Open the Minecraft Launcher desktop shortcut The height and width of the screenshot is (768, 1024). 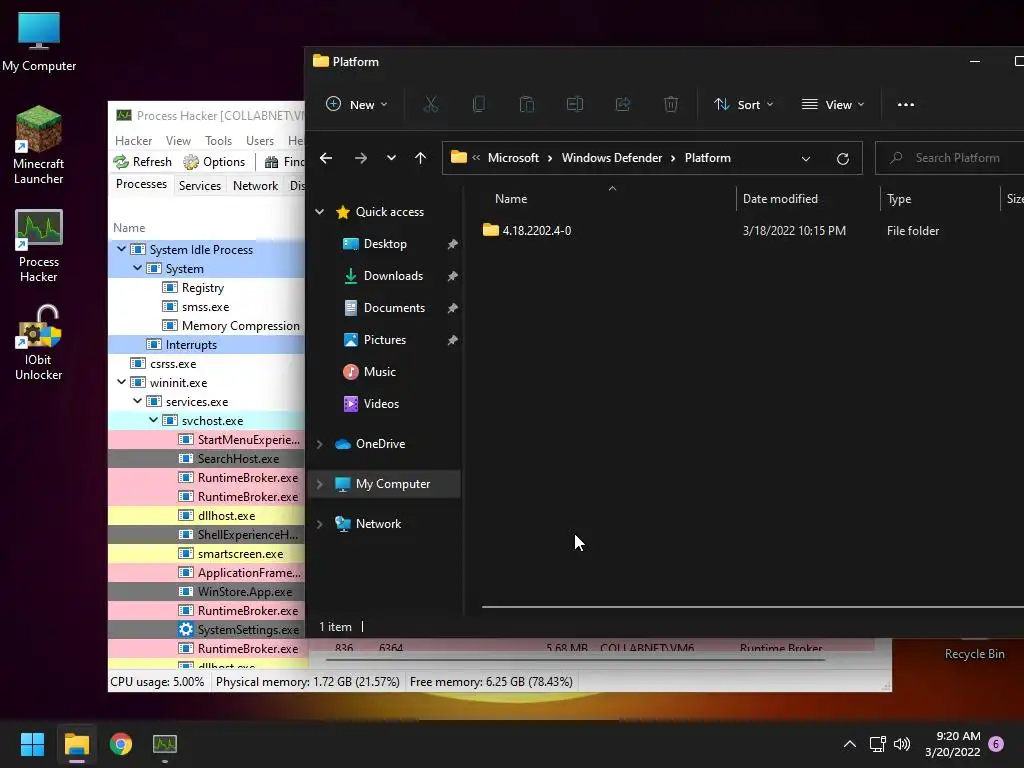click(x=39, y=146)
